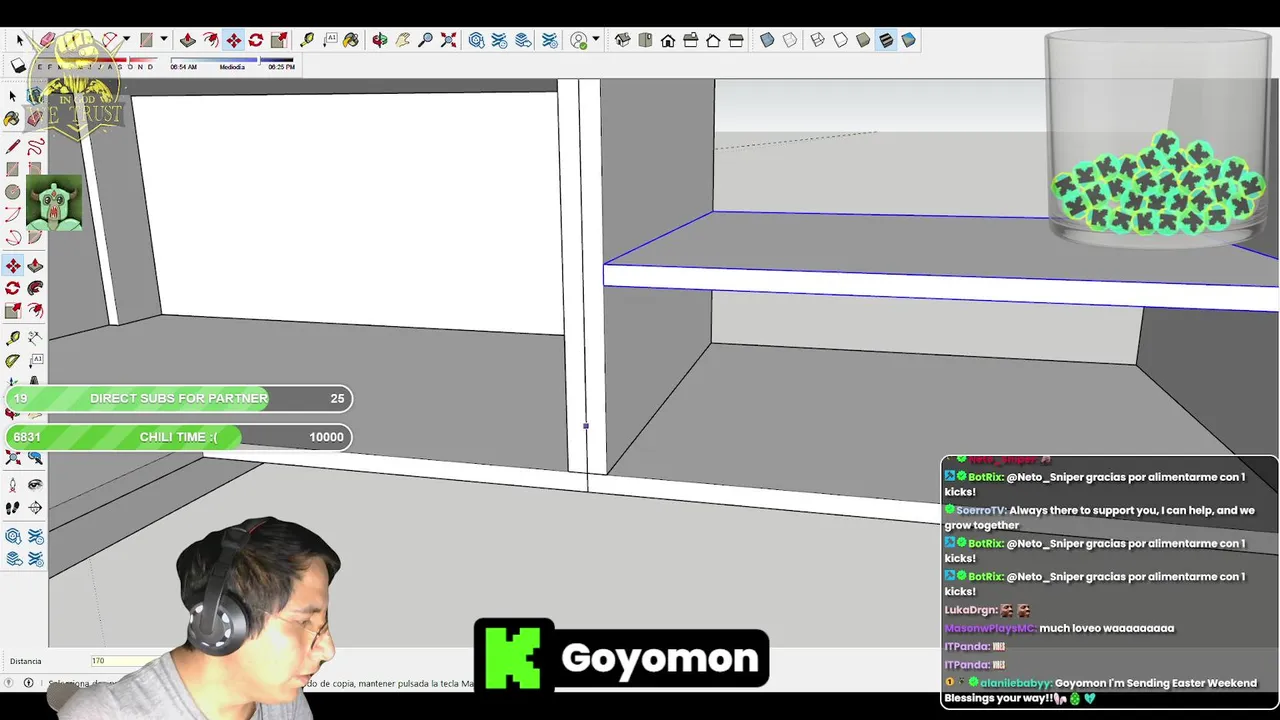Select the Pie tool in left toolbar
The width and height of the screenshot is (1280, 720).
35,237
